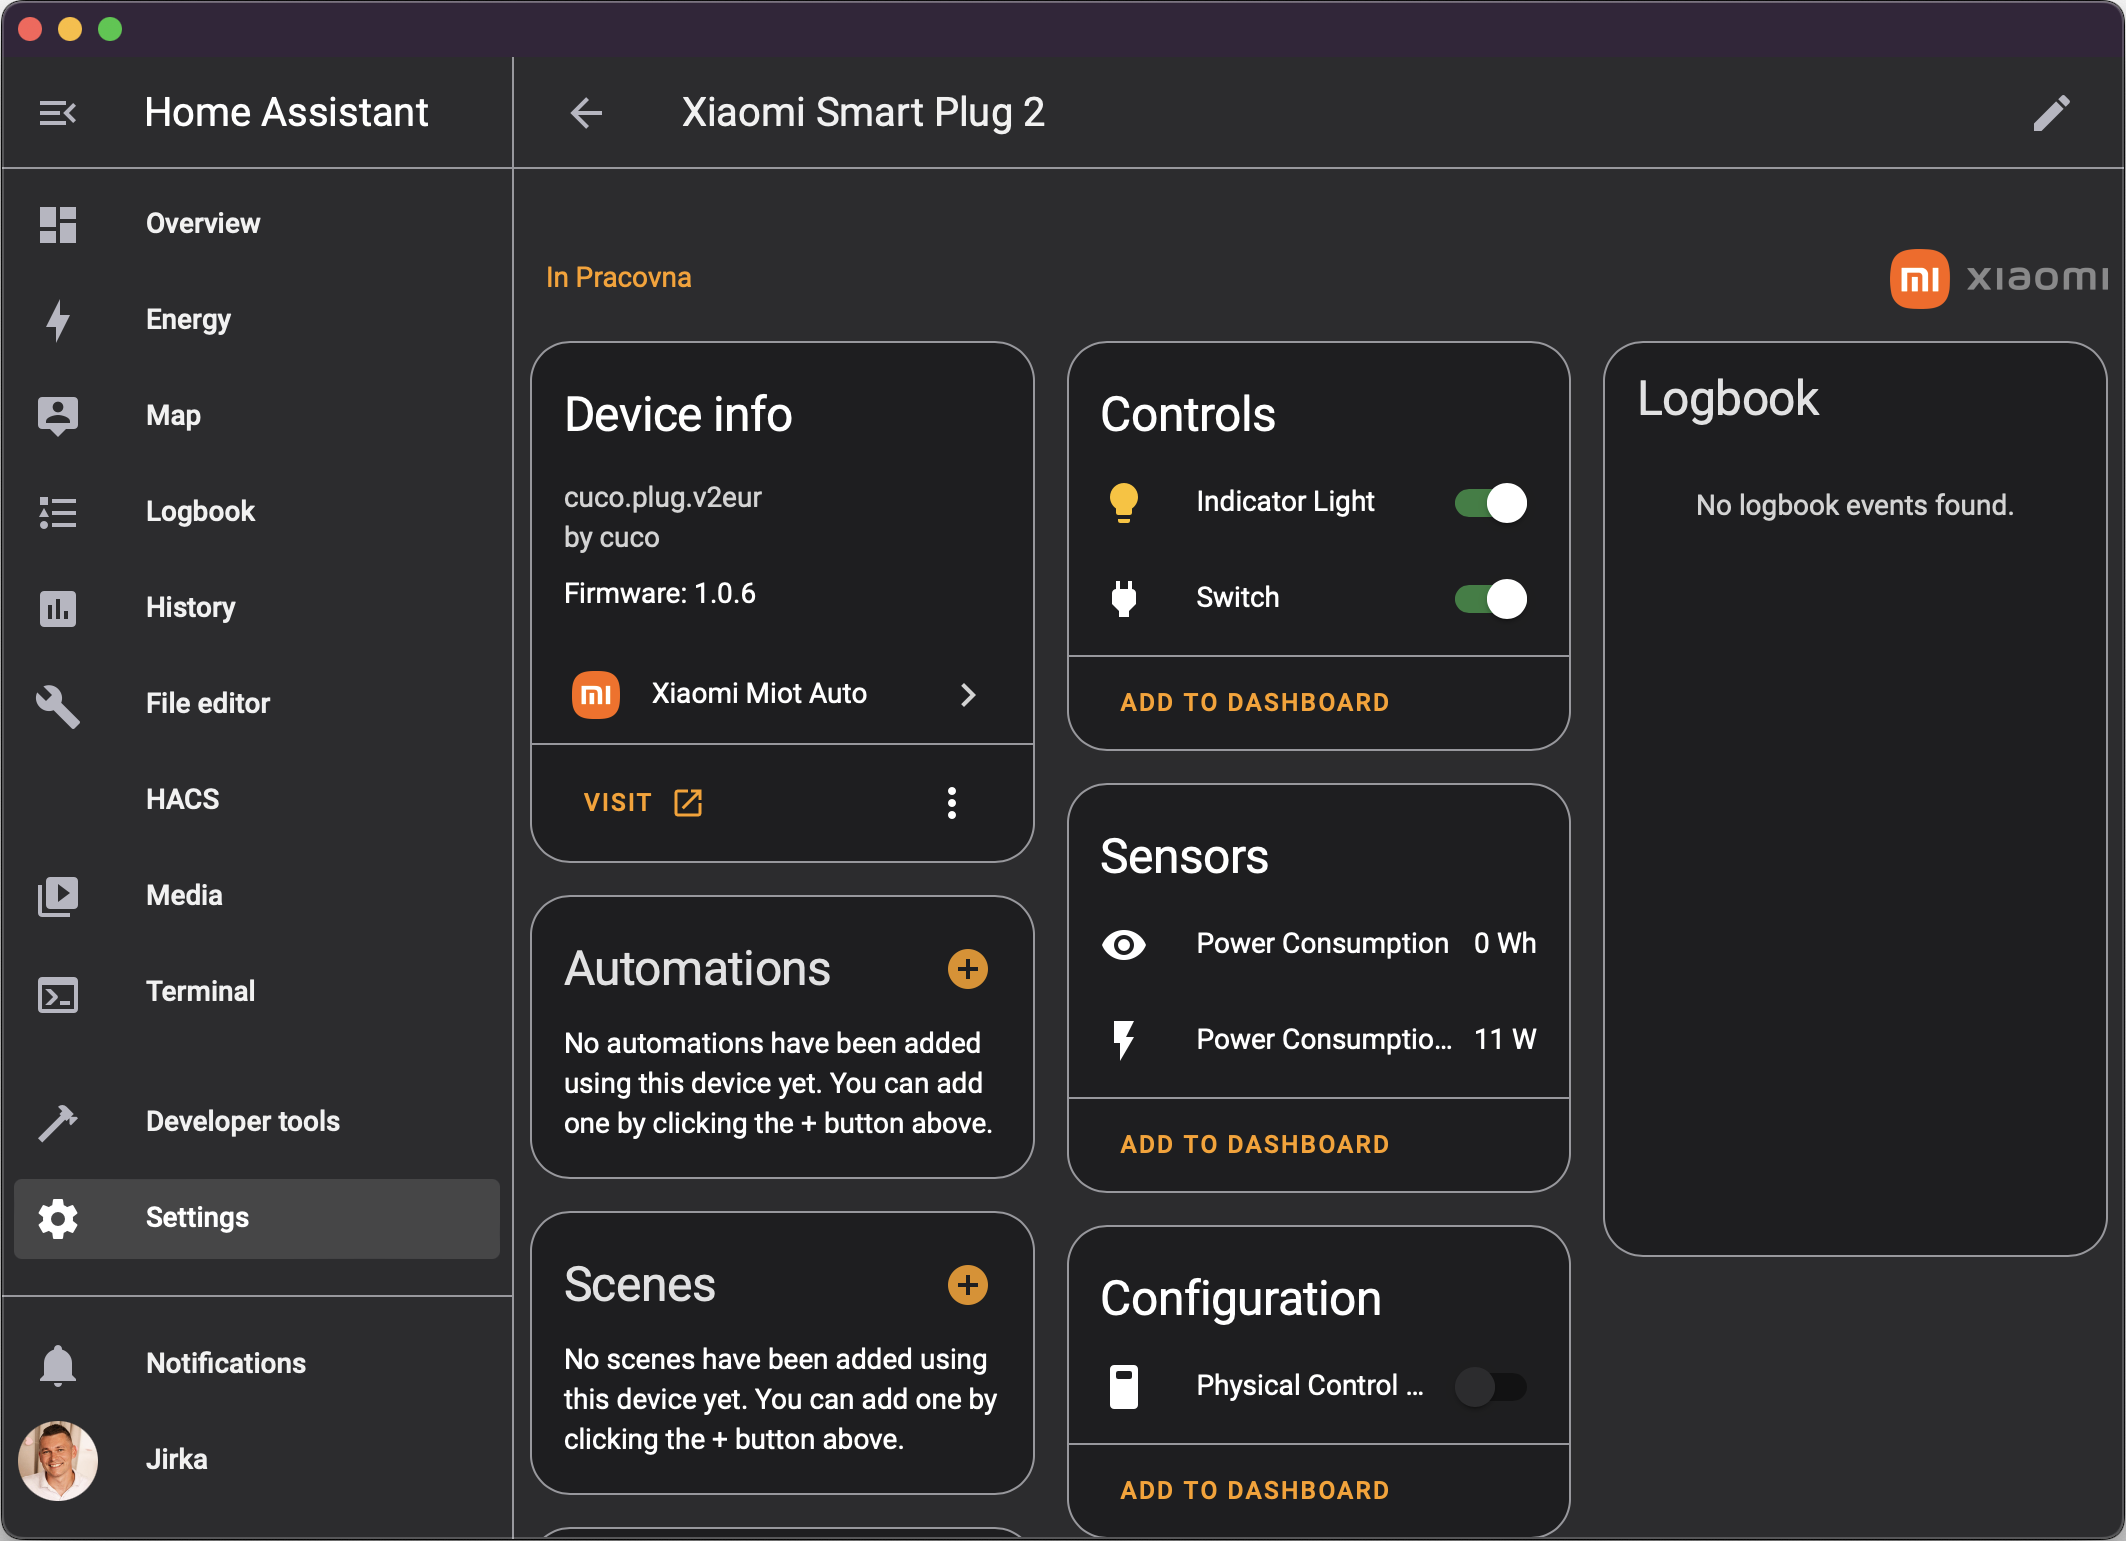The image size is (2126, 1541).
Task: Click the external-link icon beside VISIT
Action: [688, 803]
